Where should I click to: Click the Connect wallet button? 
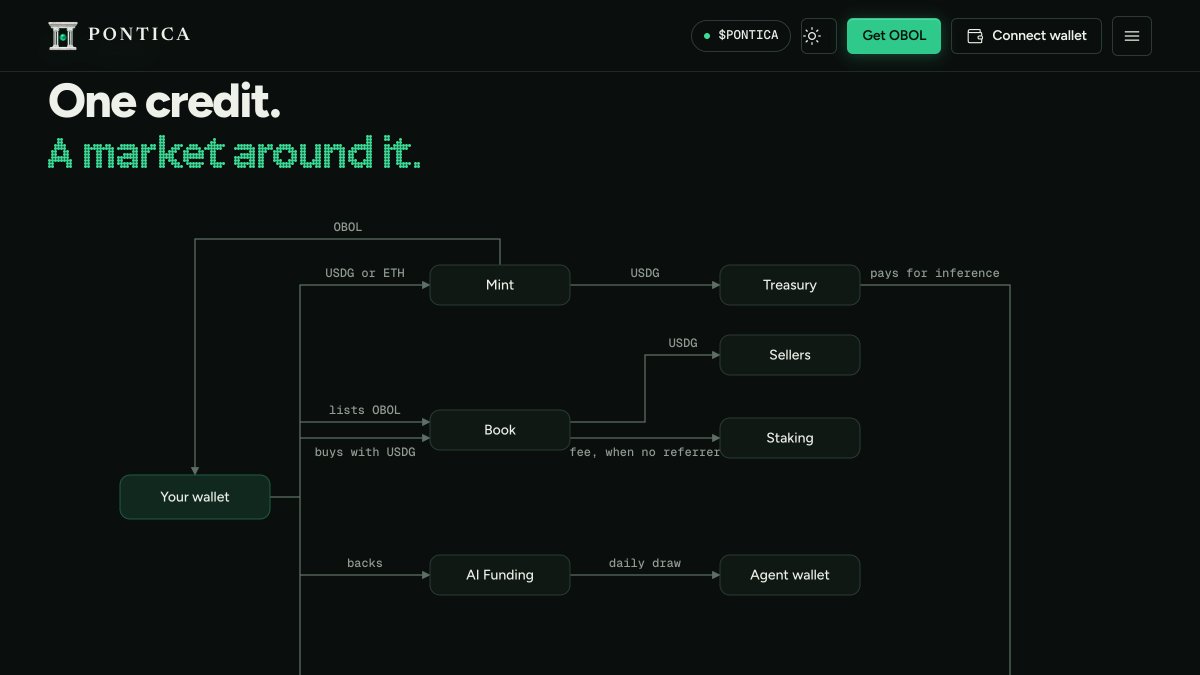[1026, 36]
